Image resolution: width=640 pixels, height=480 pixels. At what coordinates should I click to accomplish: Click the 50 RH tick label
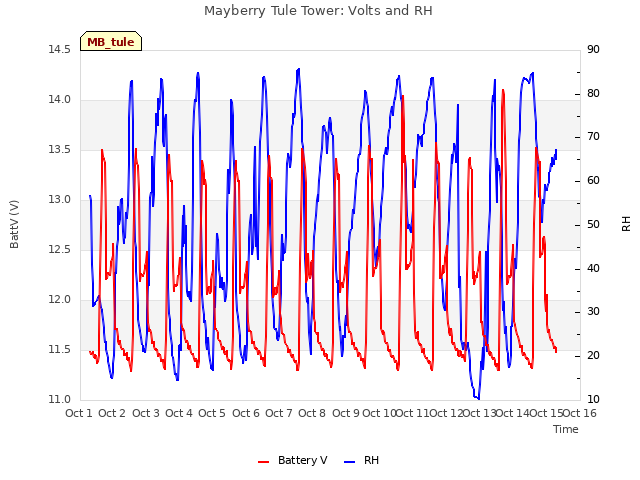(593, 224)
